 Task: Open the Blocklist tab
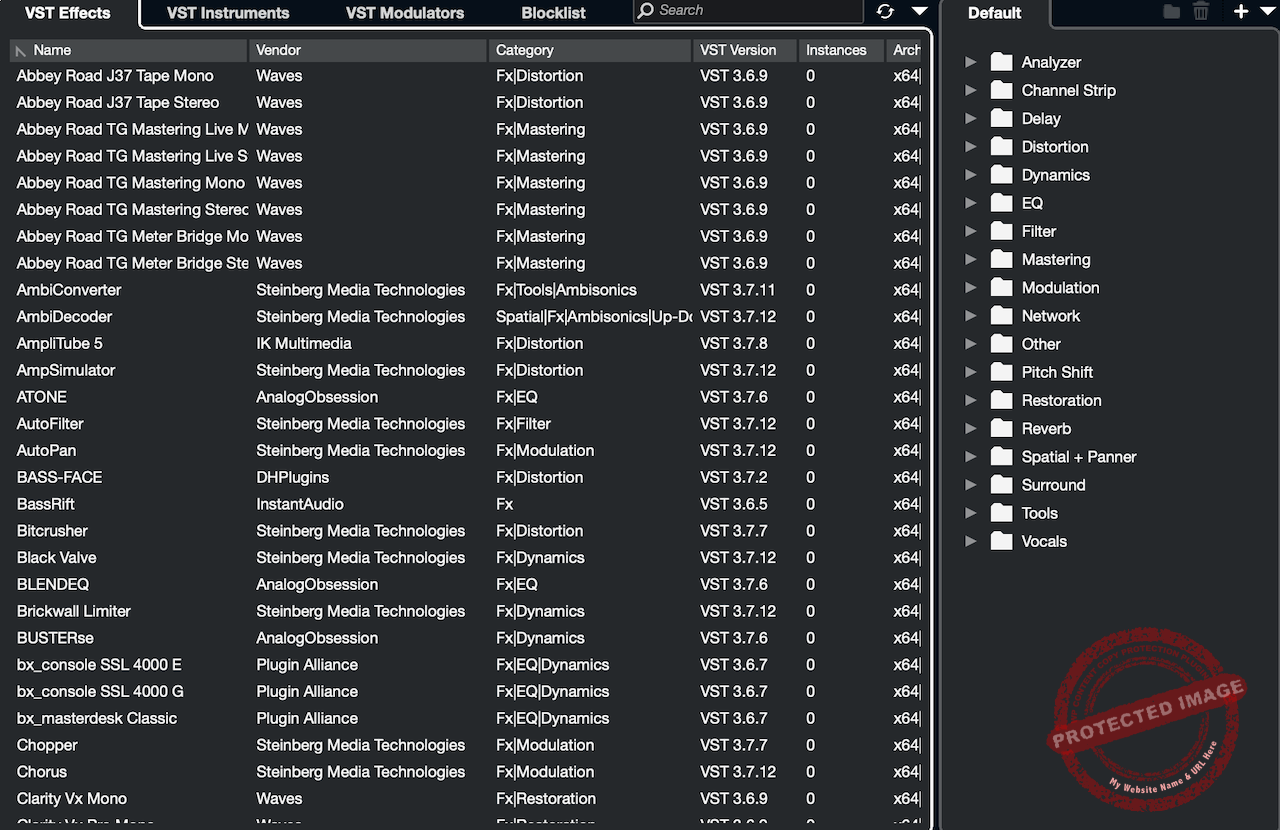point(554,13)
